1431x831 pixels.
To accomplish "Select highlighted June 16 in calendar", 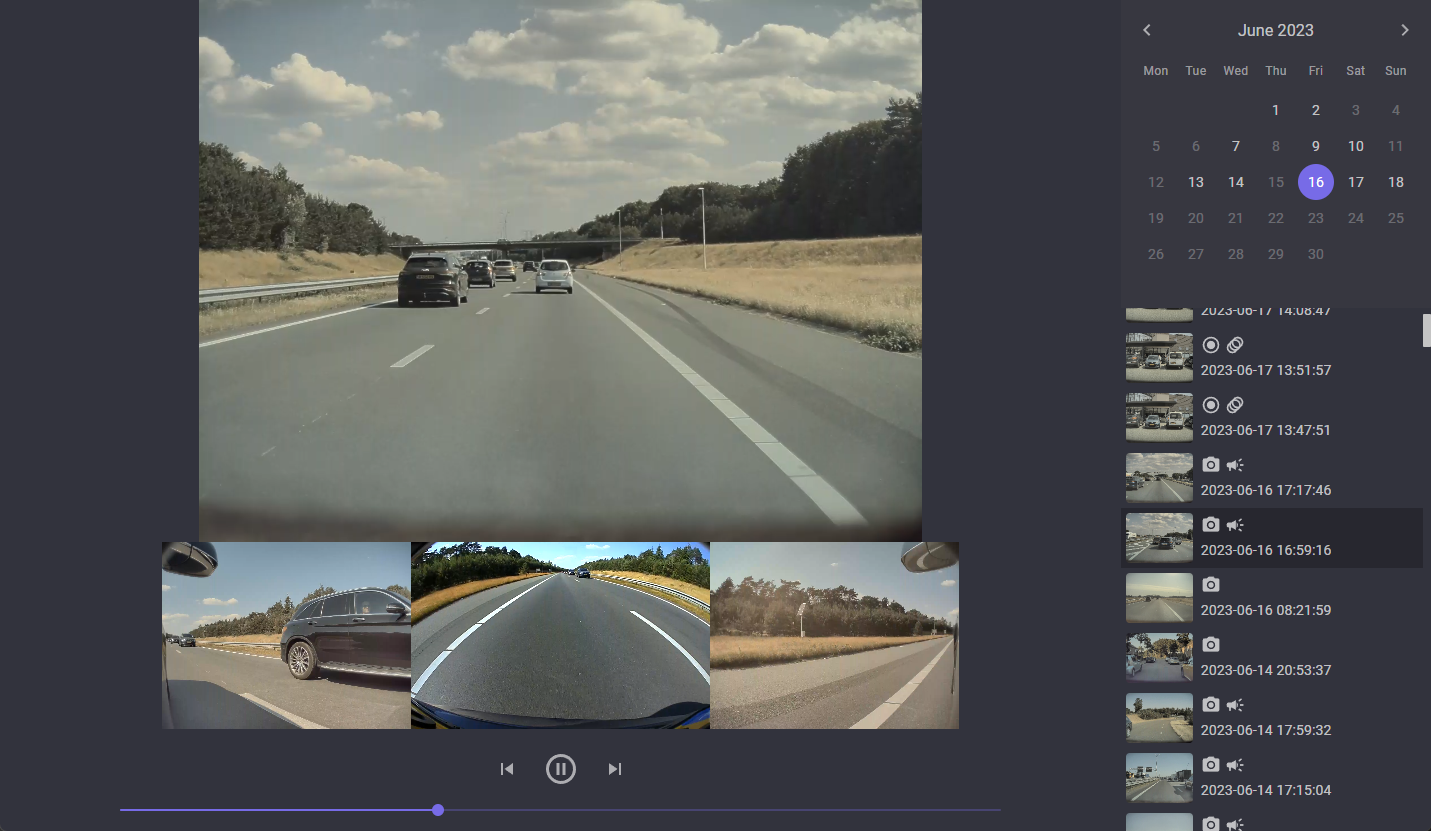I will (x=1316, y=182).
